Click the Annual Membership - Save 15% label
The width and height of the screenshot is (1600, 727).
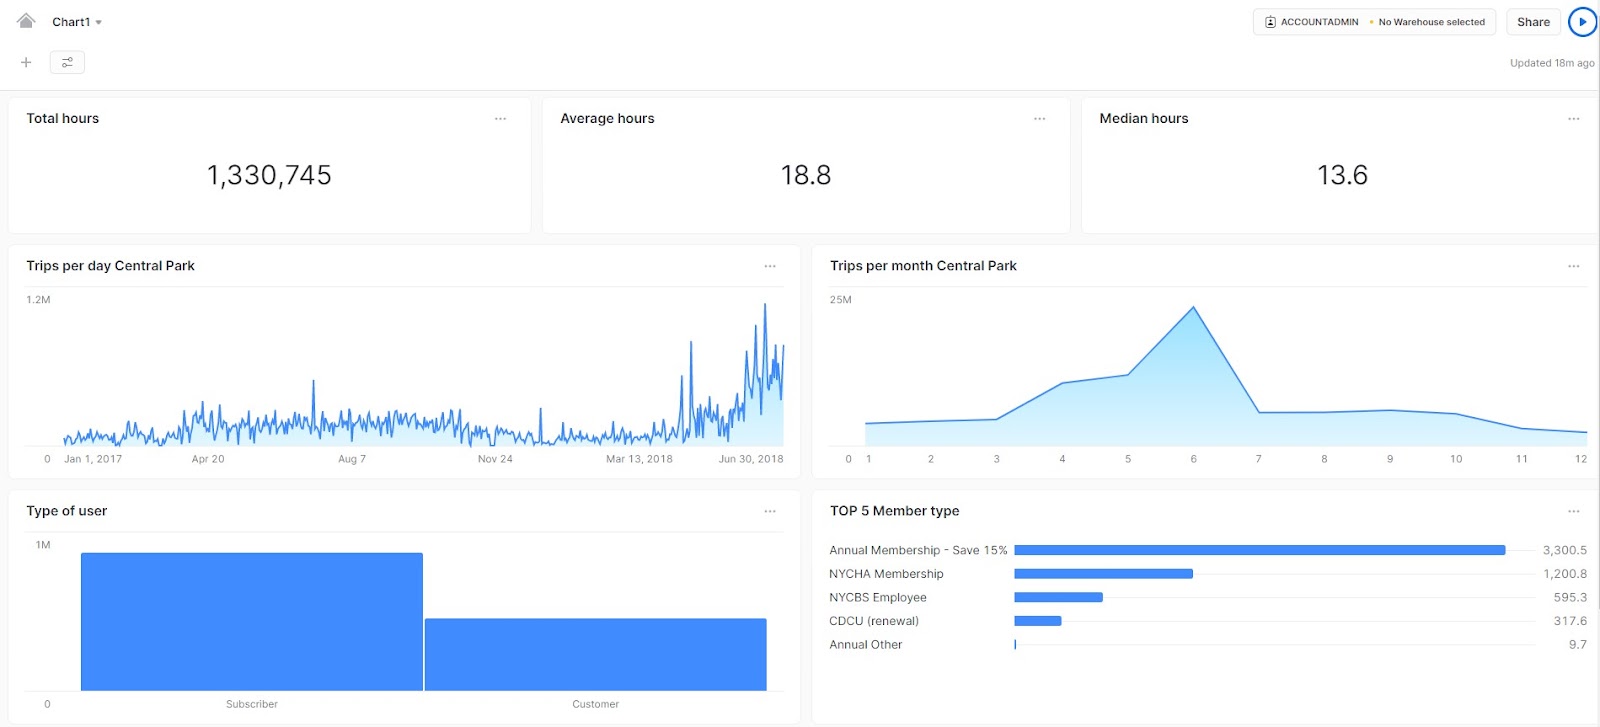pos(918,550)
